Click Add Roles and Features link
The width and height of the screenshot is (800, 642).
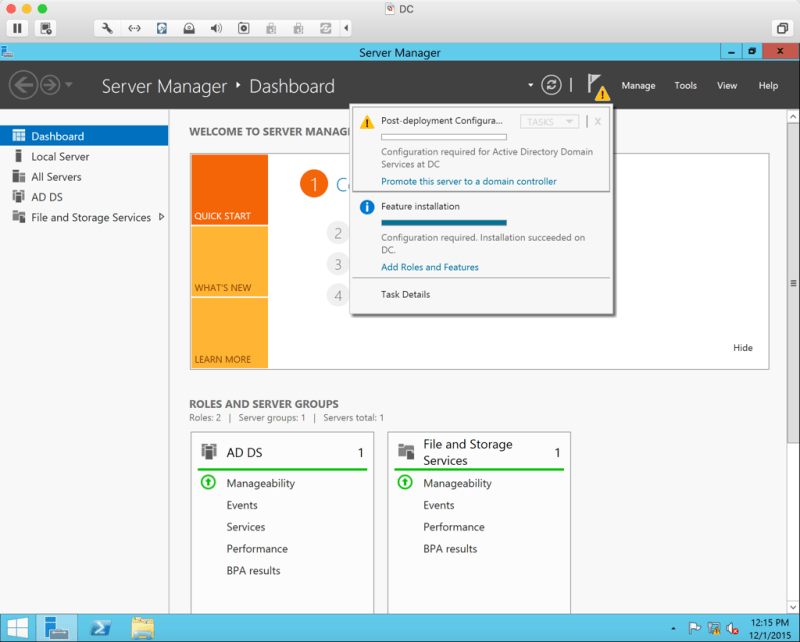(x=429, y=267)
